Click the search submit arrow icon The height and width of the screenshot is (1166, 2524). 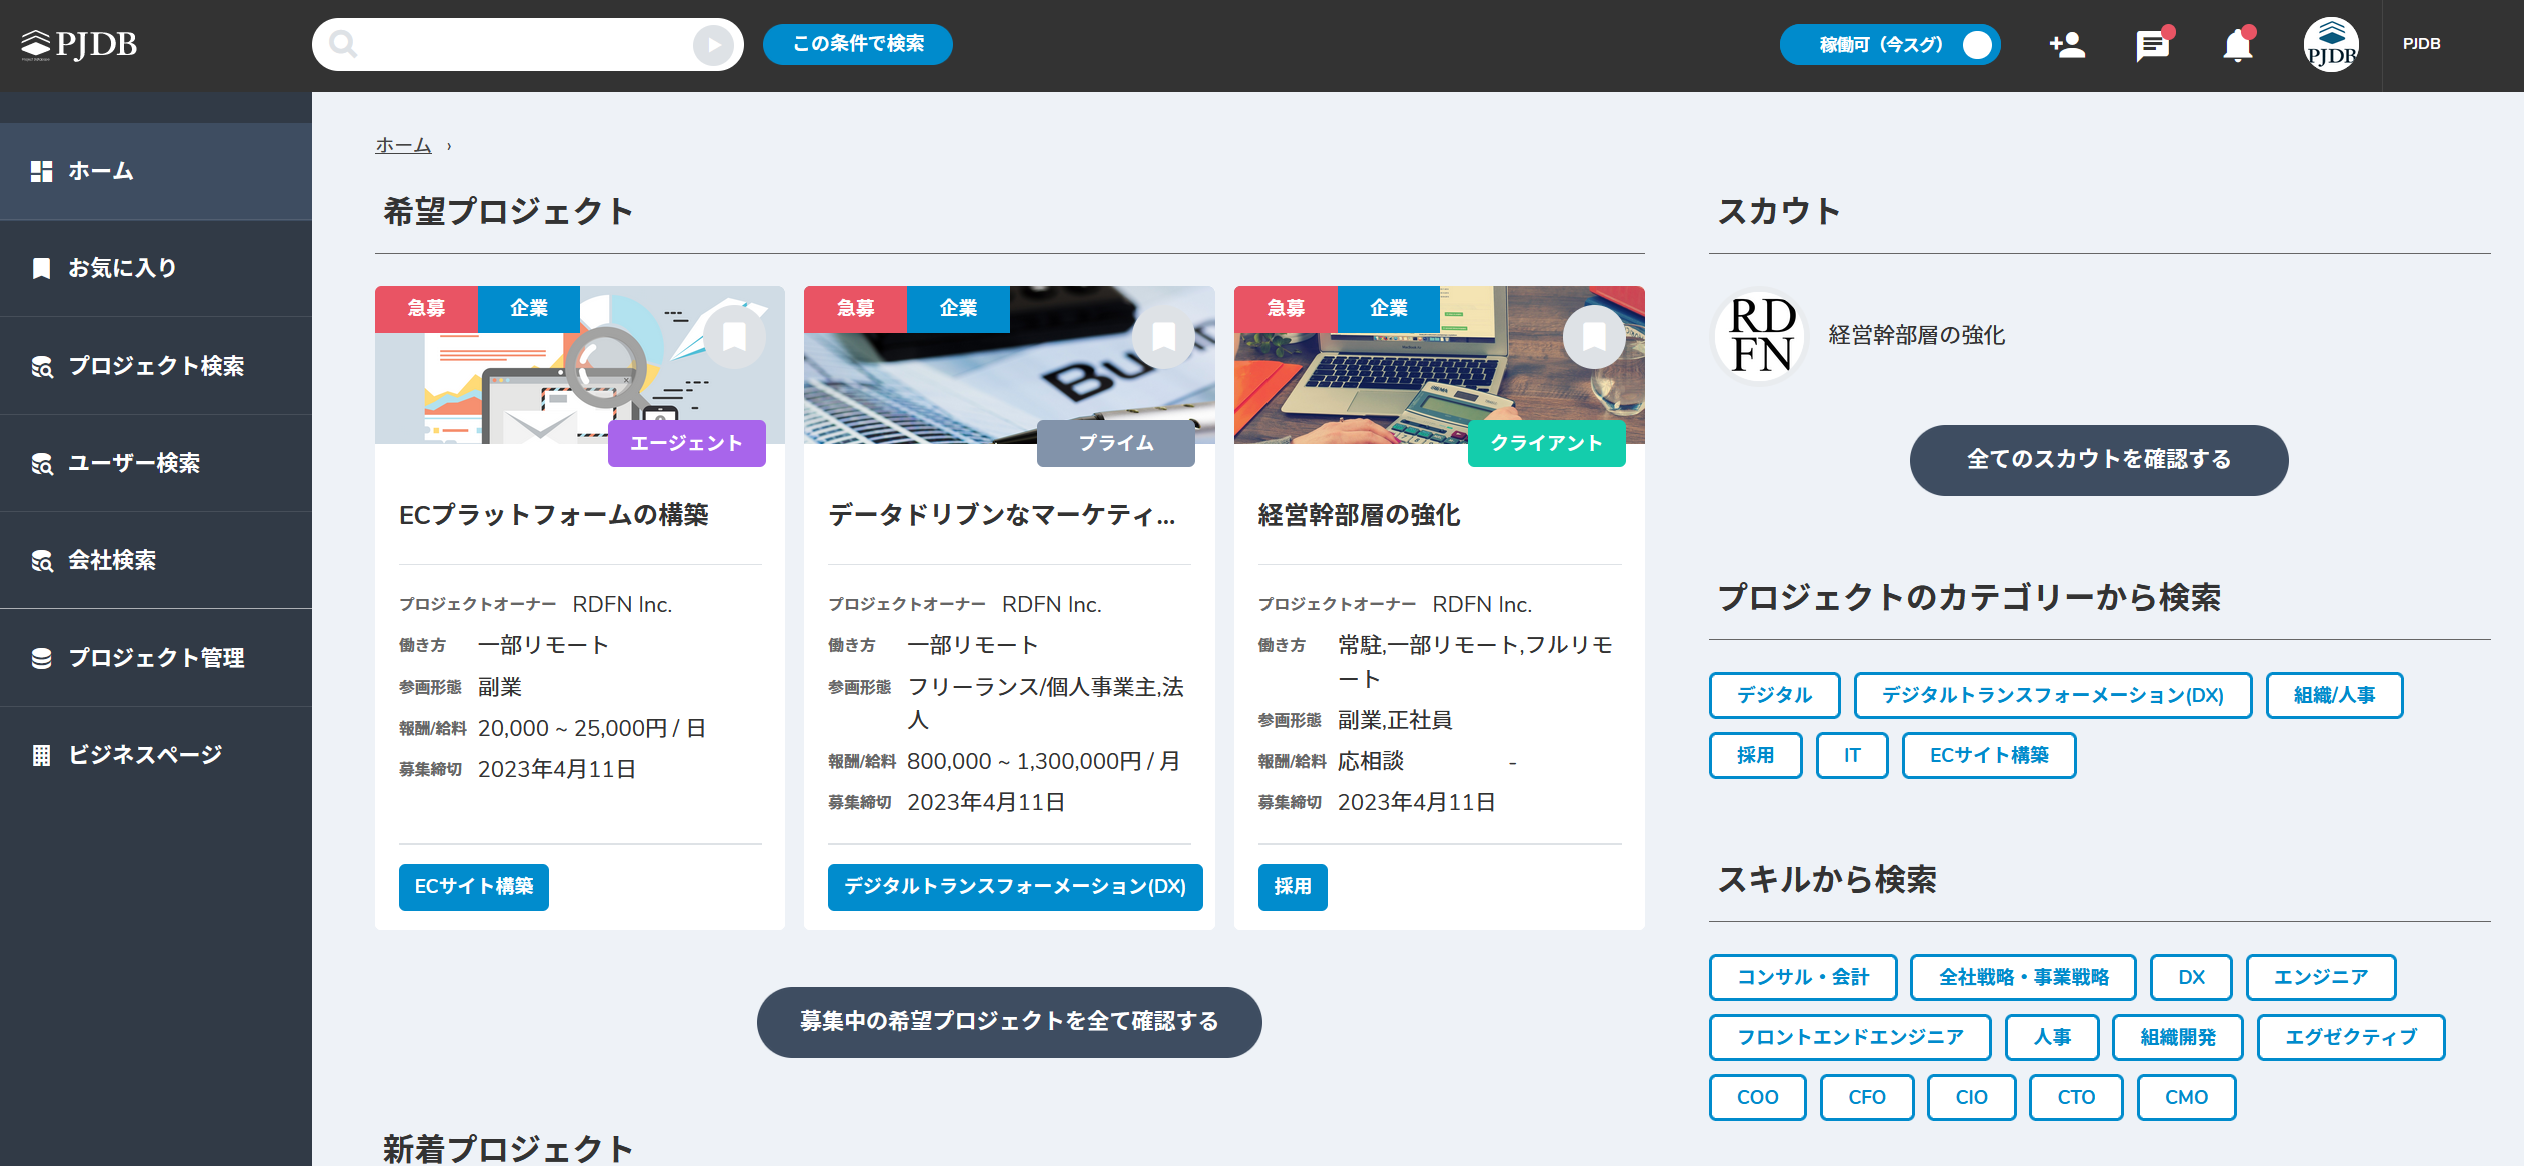tap(713, 45)
